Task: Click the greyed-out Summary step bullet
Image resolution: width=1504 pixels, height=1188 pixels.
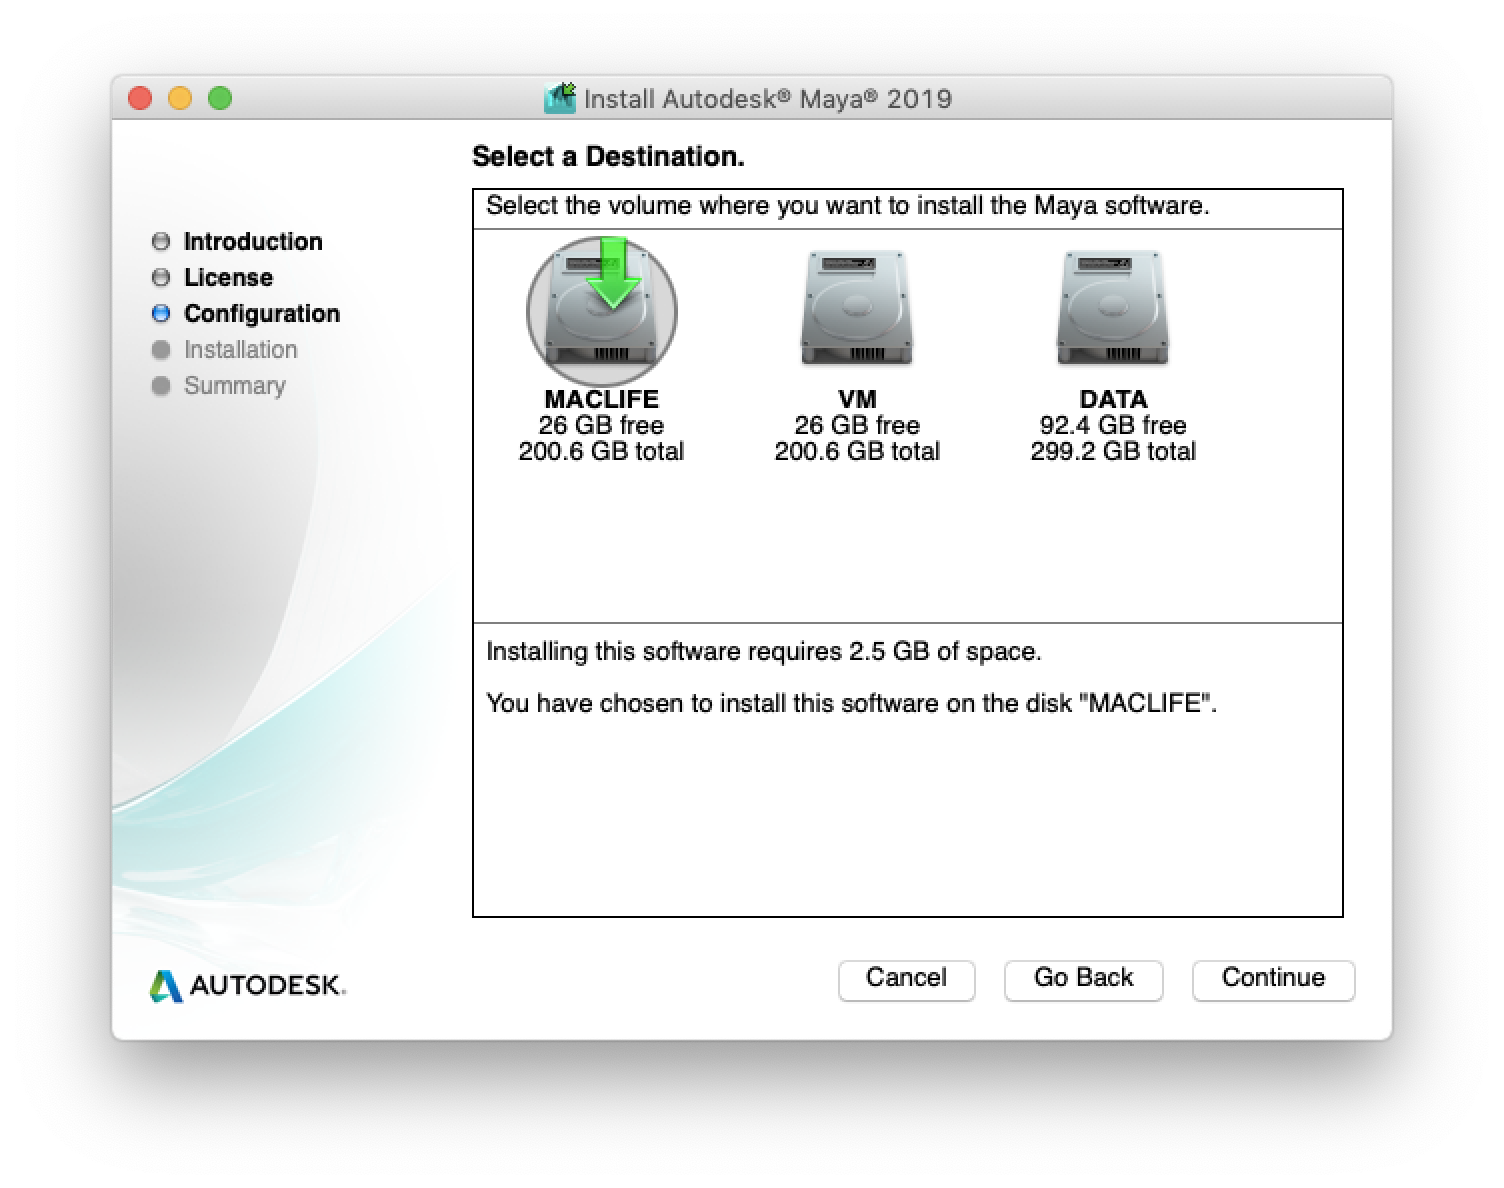Action: click(161, 386)
